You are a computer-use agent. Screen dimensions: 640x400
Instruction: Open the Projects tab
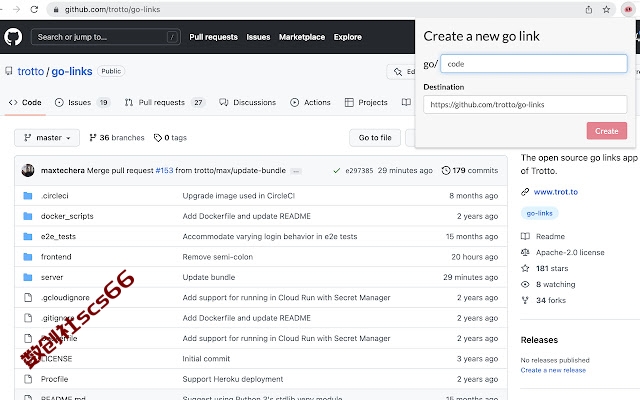tap(366, 102)
